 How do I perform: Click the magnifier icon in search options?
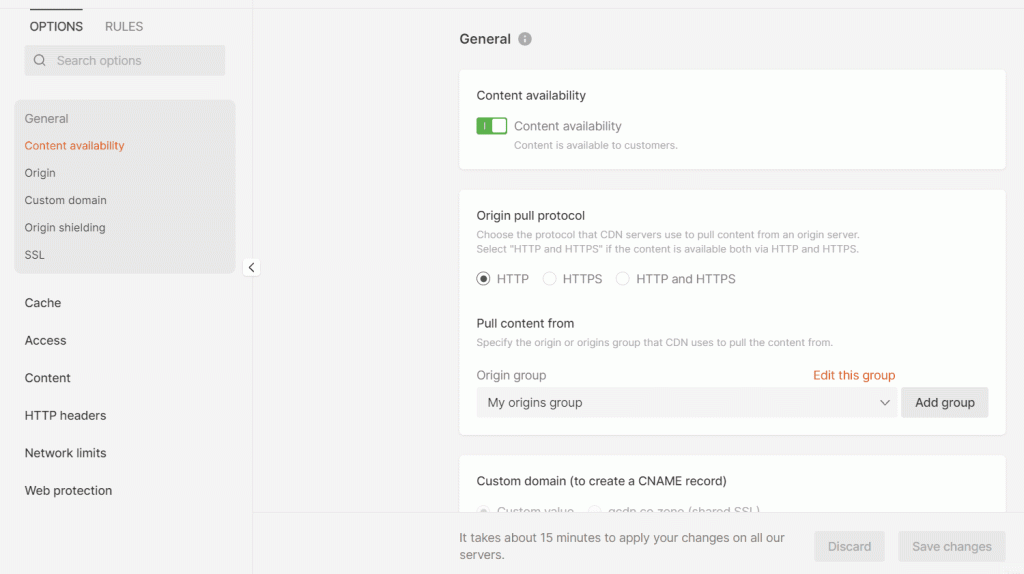click(x=40, y=61)
